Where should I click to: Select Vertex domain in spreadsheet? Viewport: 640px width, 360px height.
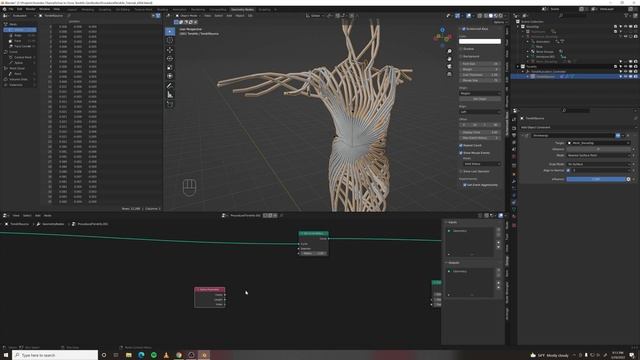click(20, 30)
